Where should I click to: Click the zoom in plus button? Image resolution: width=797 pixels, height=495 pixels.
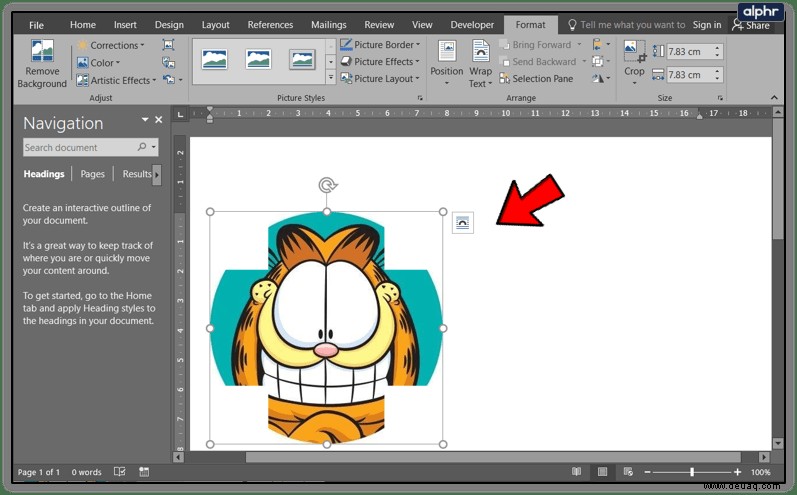tap(738, 472)
